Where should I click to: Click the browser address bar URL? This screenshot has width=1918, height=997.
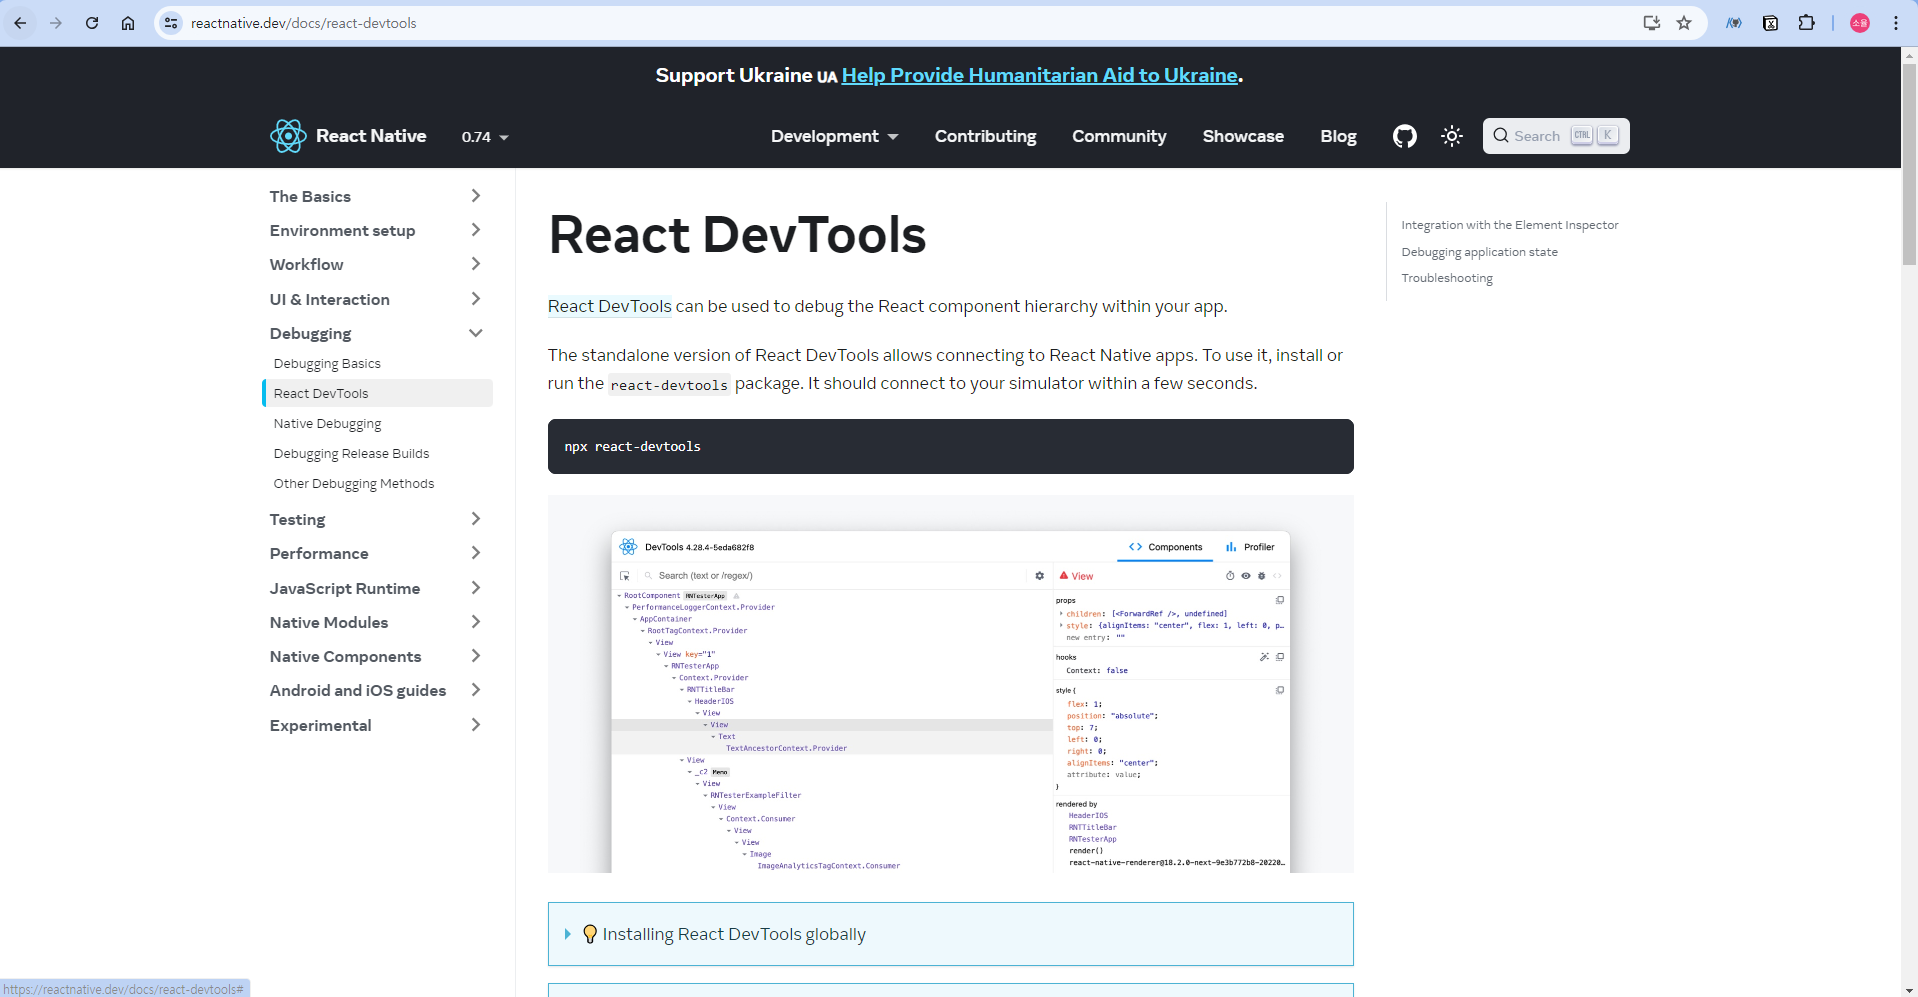tap(304, 23)
